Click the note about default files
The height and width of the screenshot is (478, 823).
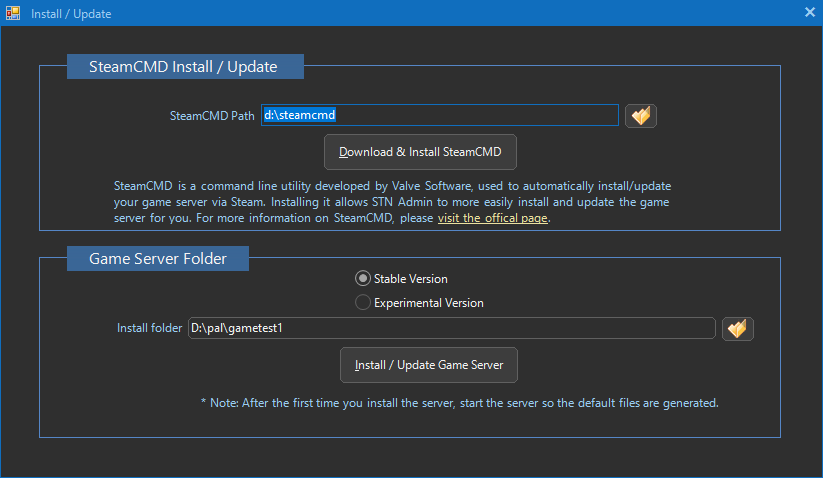[460, 403]
